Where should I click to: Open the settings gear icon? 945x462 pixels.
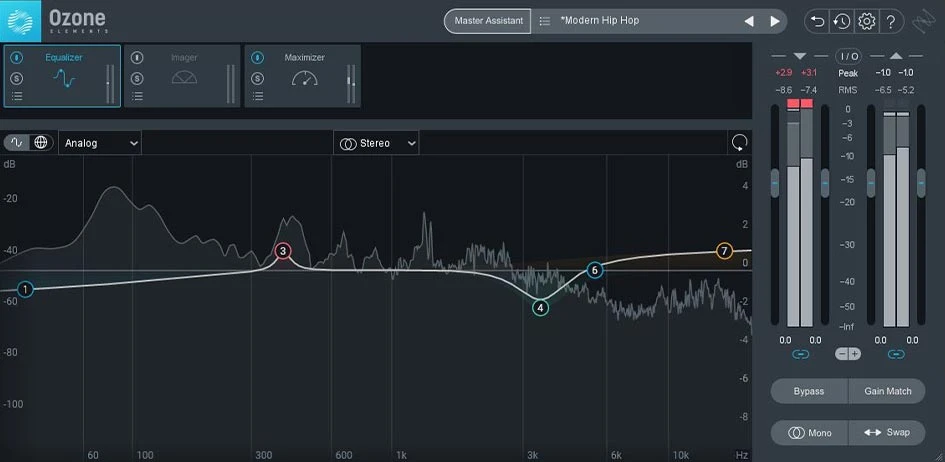(866, 21)
